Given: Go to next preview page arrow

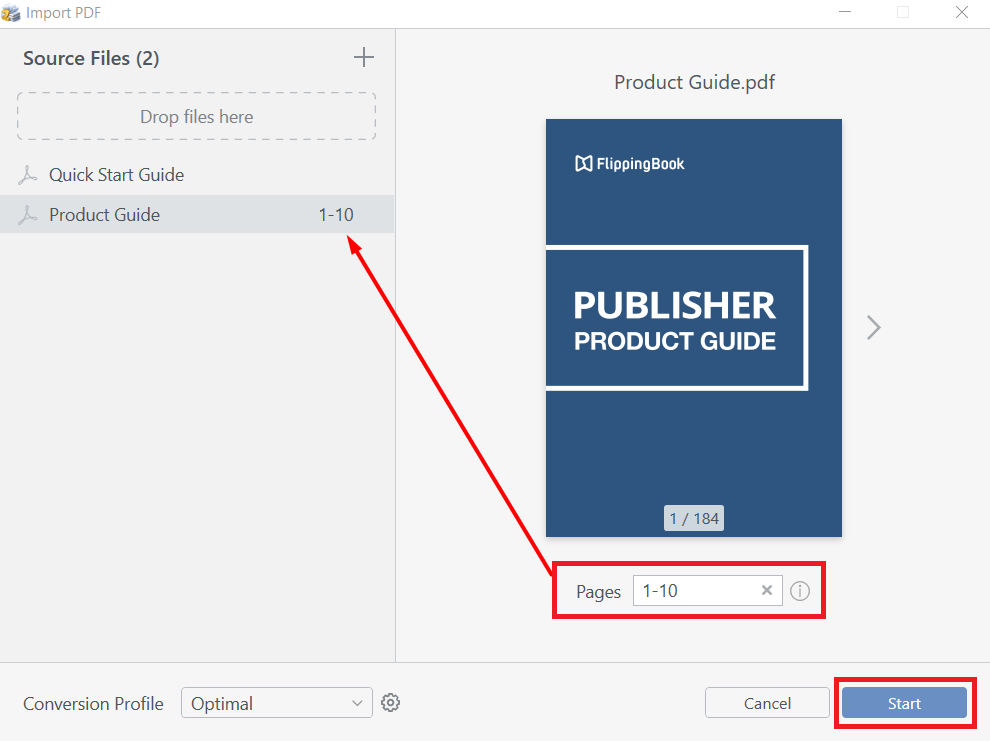Looking at the screenshot, I should (x=873, y=328).
